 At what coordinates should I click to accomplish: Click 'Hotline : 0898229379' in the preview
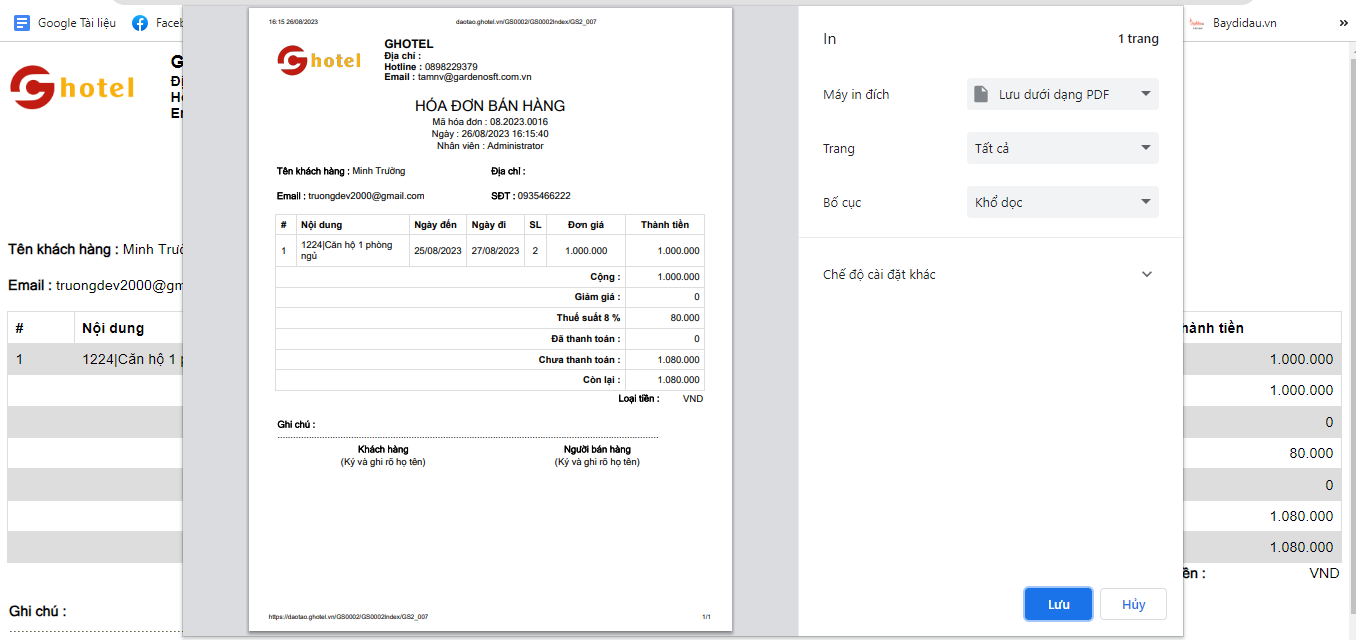(431, 67)
